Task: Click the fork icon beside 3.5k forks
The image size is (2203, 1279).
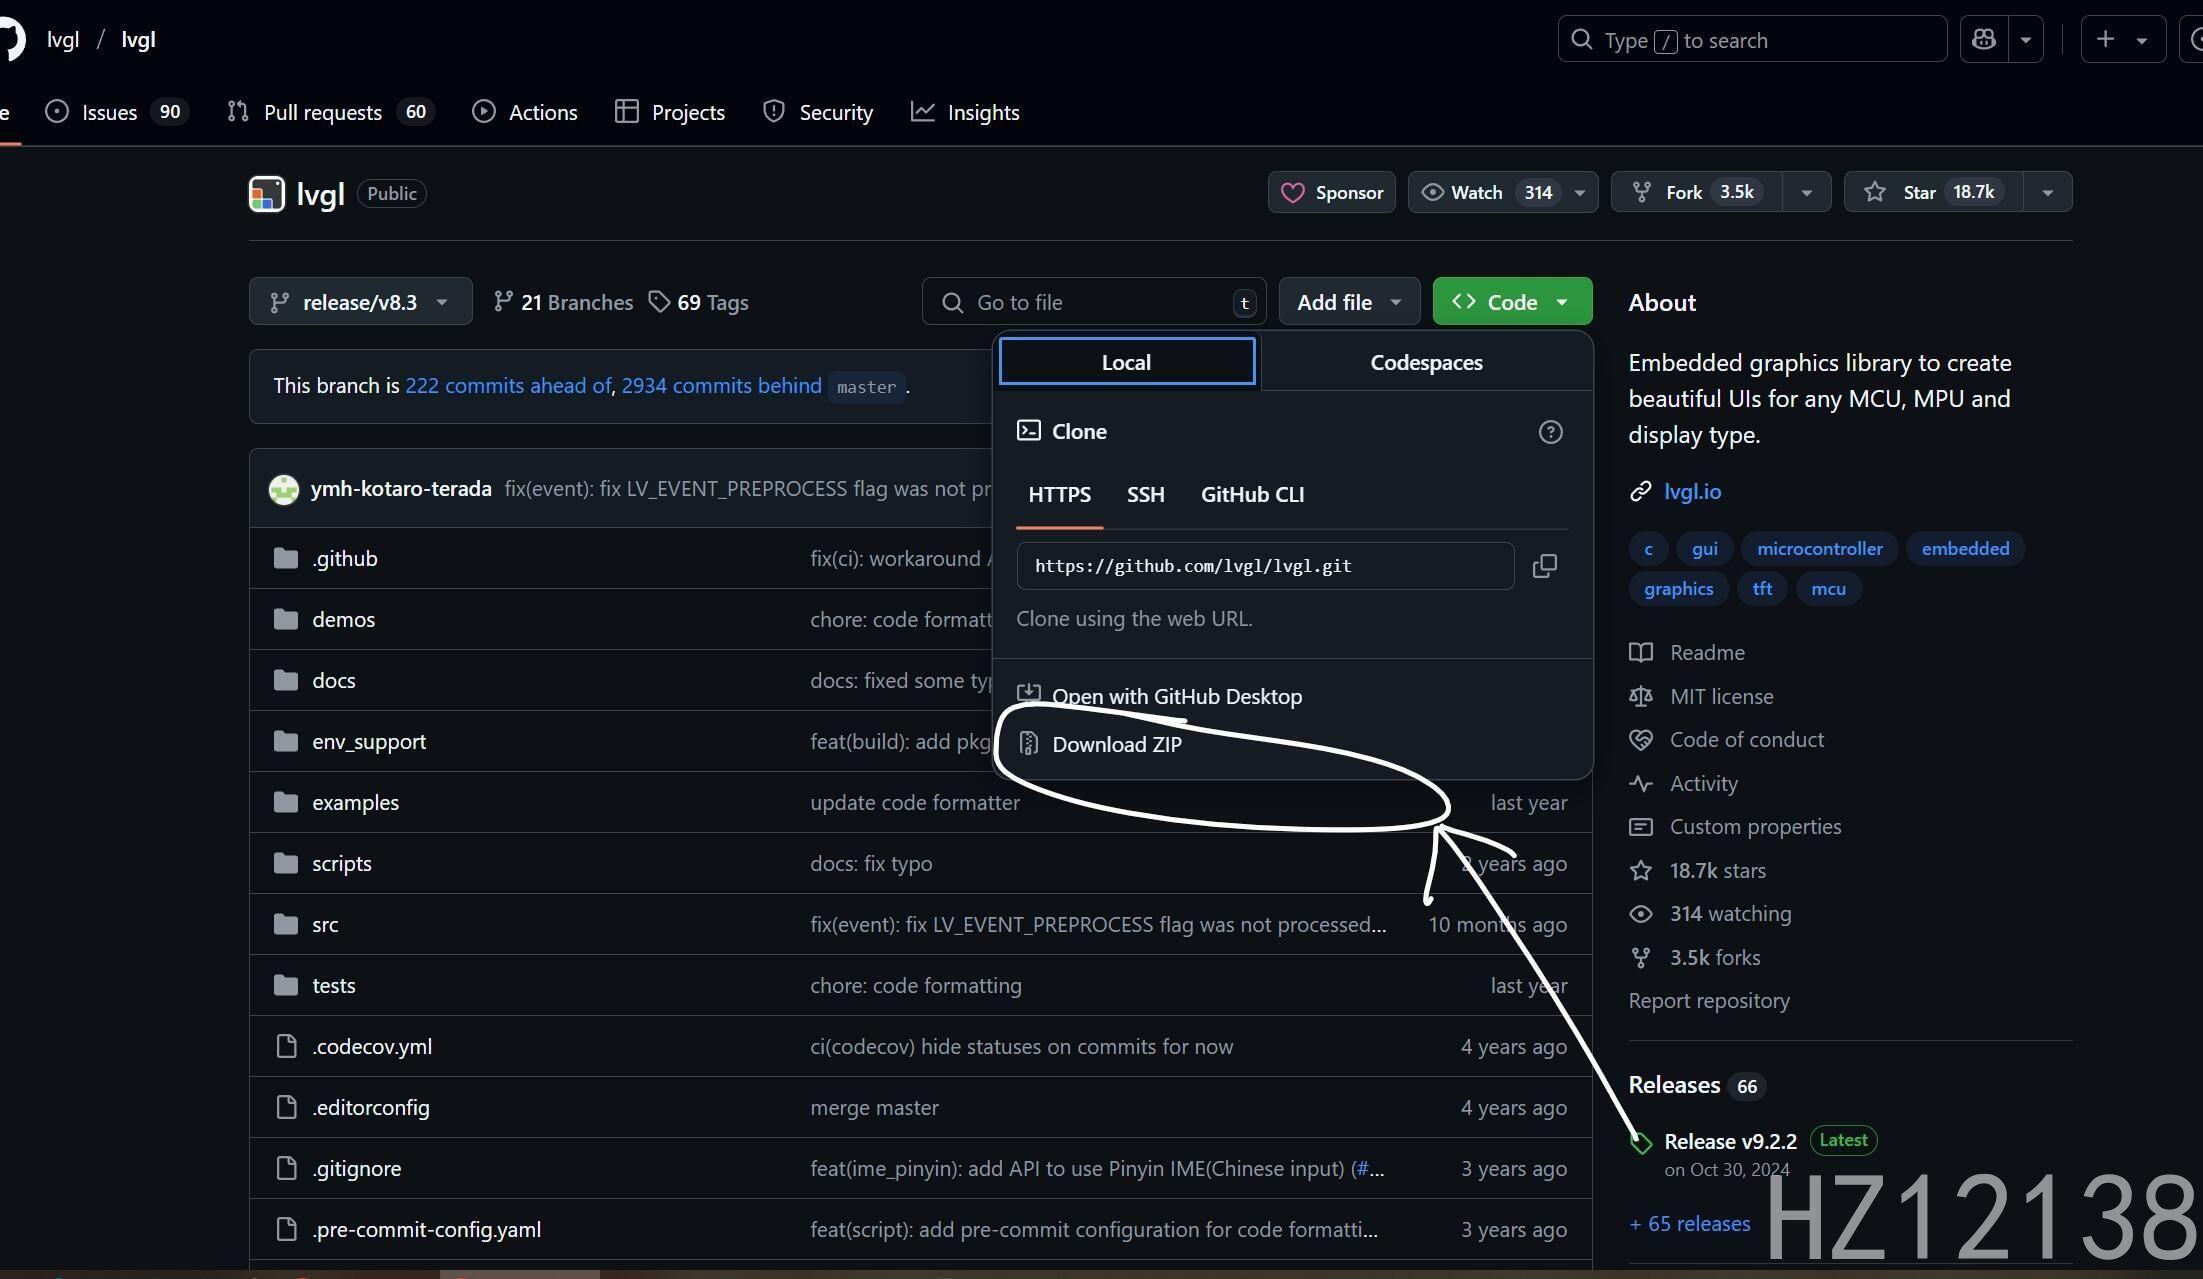Action: (1641, 957)
